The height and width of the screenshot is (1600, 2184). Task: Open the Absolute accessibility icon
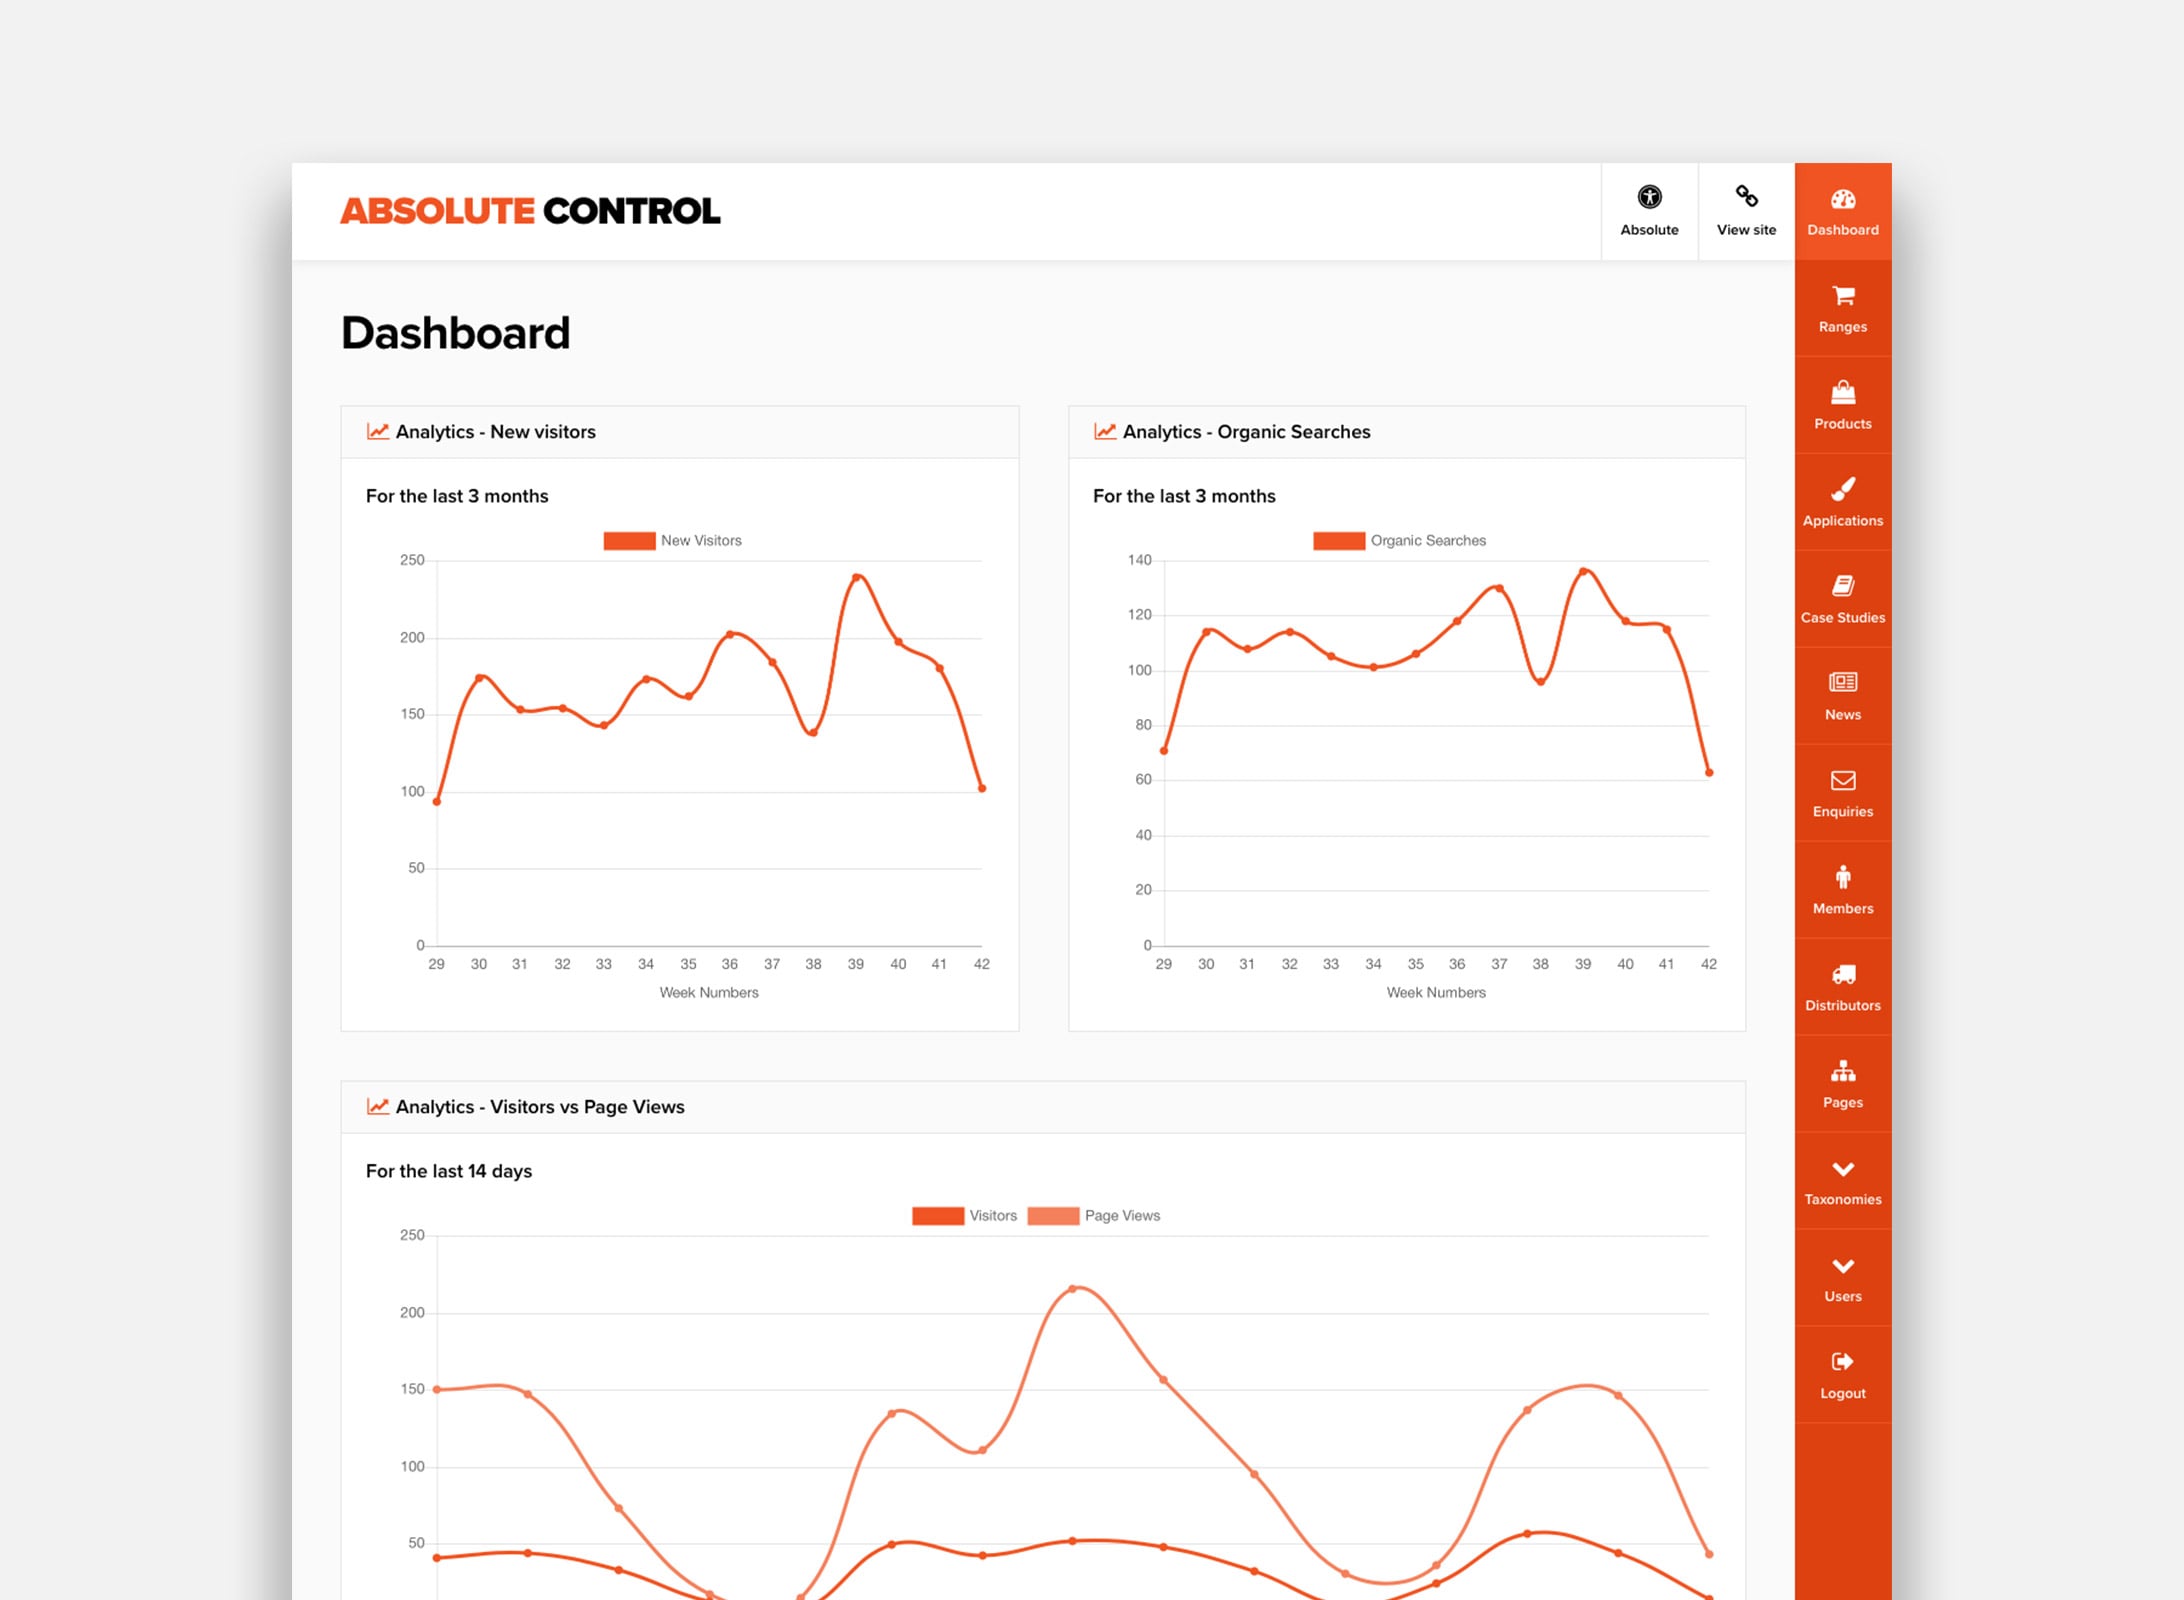click(1649, 197)
